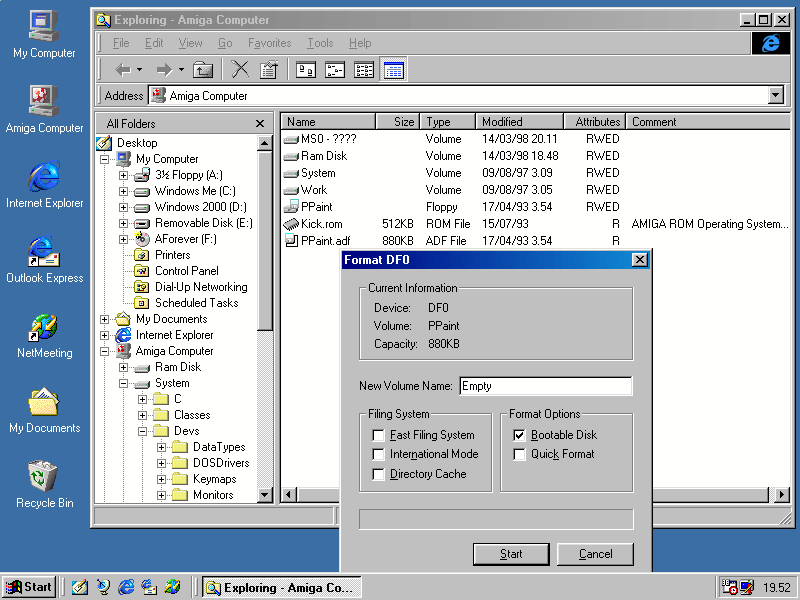Screen dimensions: 800x600
Task: Click the Forward arrow in toolbar
Action: [164, 69]
